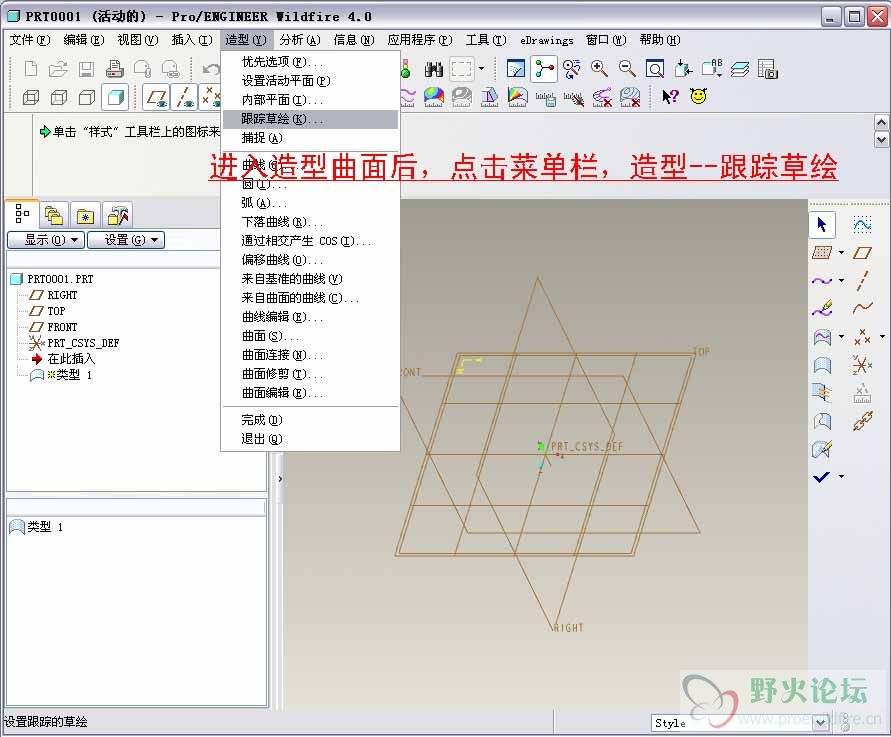The height and width of the screenshot is (737, 891).
Task: Choose 退出 in the 造型 menu
Action: coord(311,439)
